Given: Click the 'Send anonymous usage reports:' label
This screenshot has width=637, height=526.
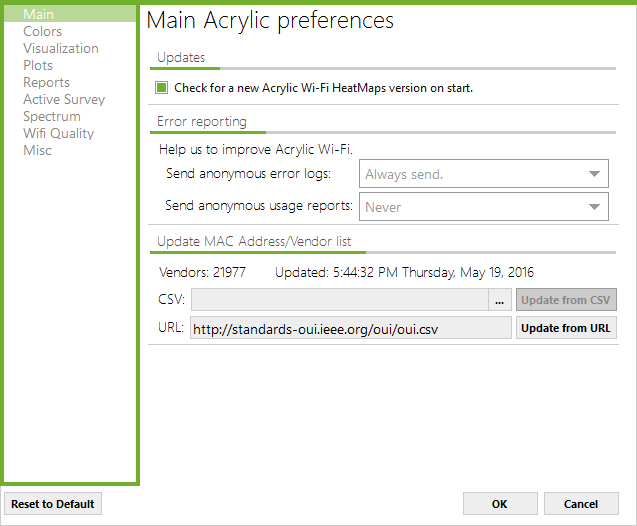Looking at the screenshot, I should (x=259, y=206).
